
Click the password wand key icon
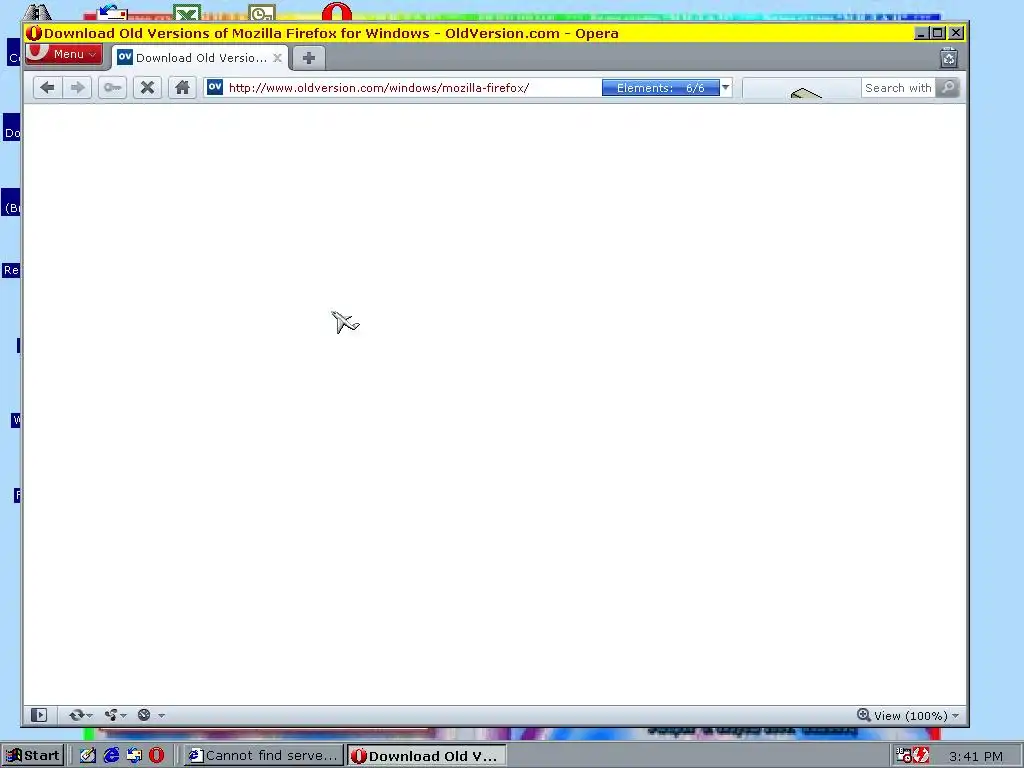tap(112, 88)
